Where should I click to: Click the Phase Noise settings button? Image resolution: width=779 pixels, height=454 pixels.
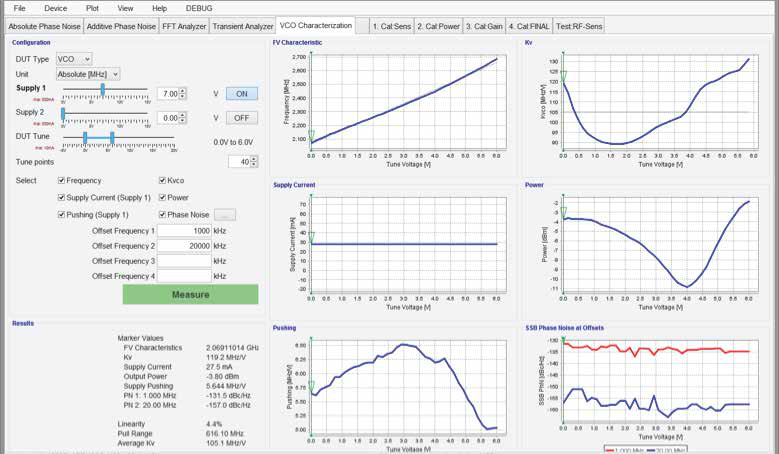[225, 215]
